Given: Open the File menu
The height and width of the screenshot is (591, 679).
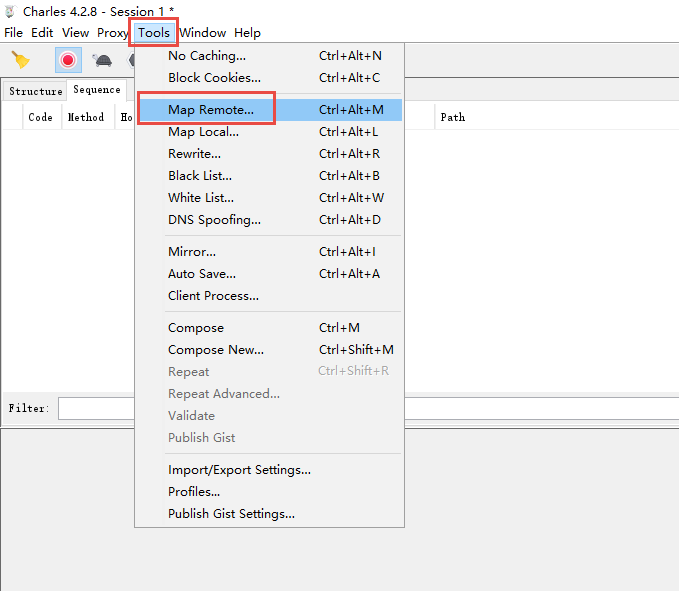Looking at the screenshot, I should [13, 33].
